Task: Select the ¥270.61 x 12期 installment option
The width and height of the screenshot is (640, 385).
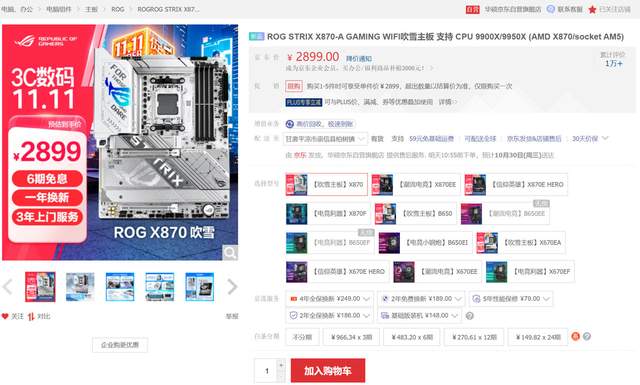Action: 474,337
